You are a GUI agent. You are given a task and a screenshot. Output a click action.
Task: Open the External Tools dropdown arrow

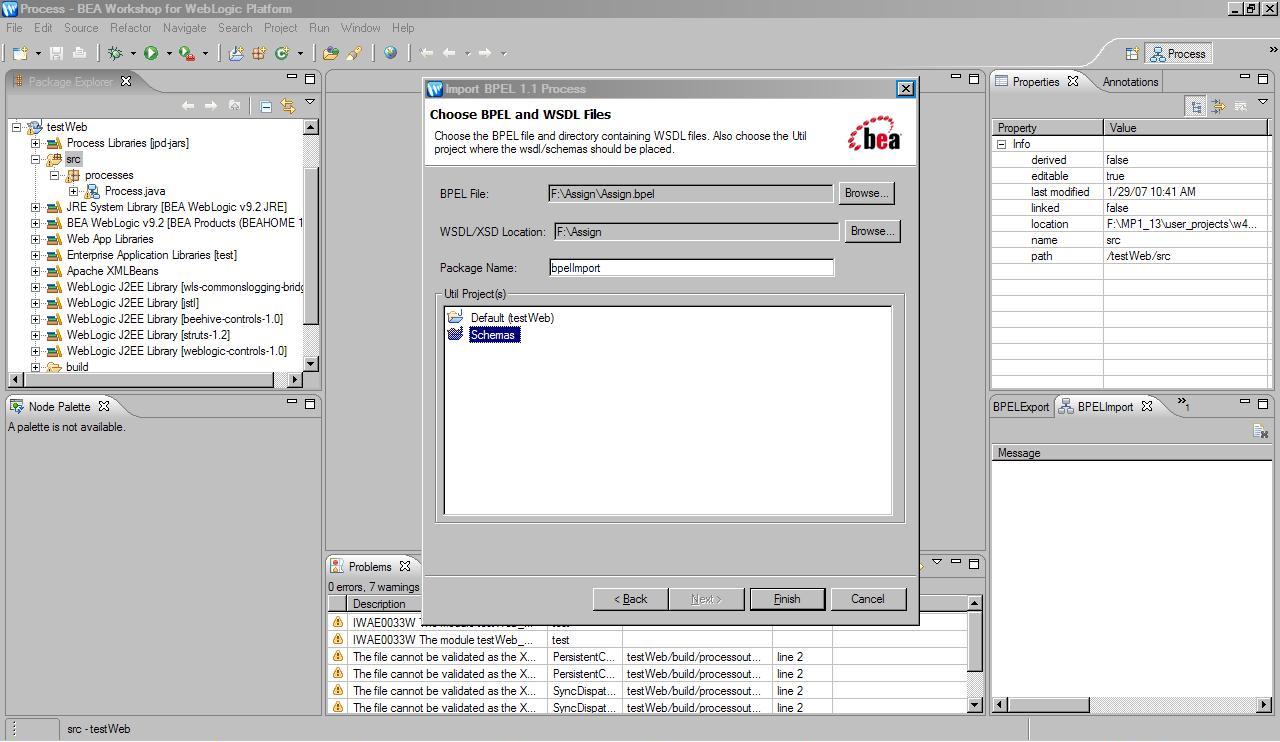pyautogui.click(x=205, y=53)
